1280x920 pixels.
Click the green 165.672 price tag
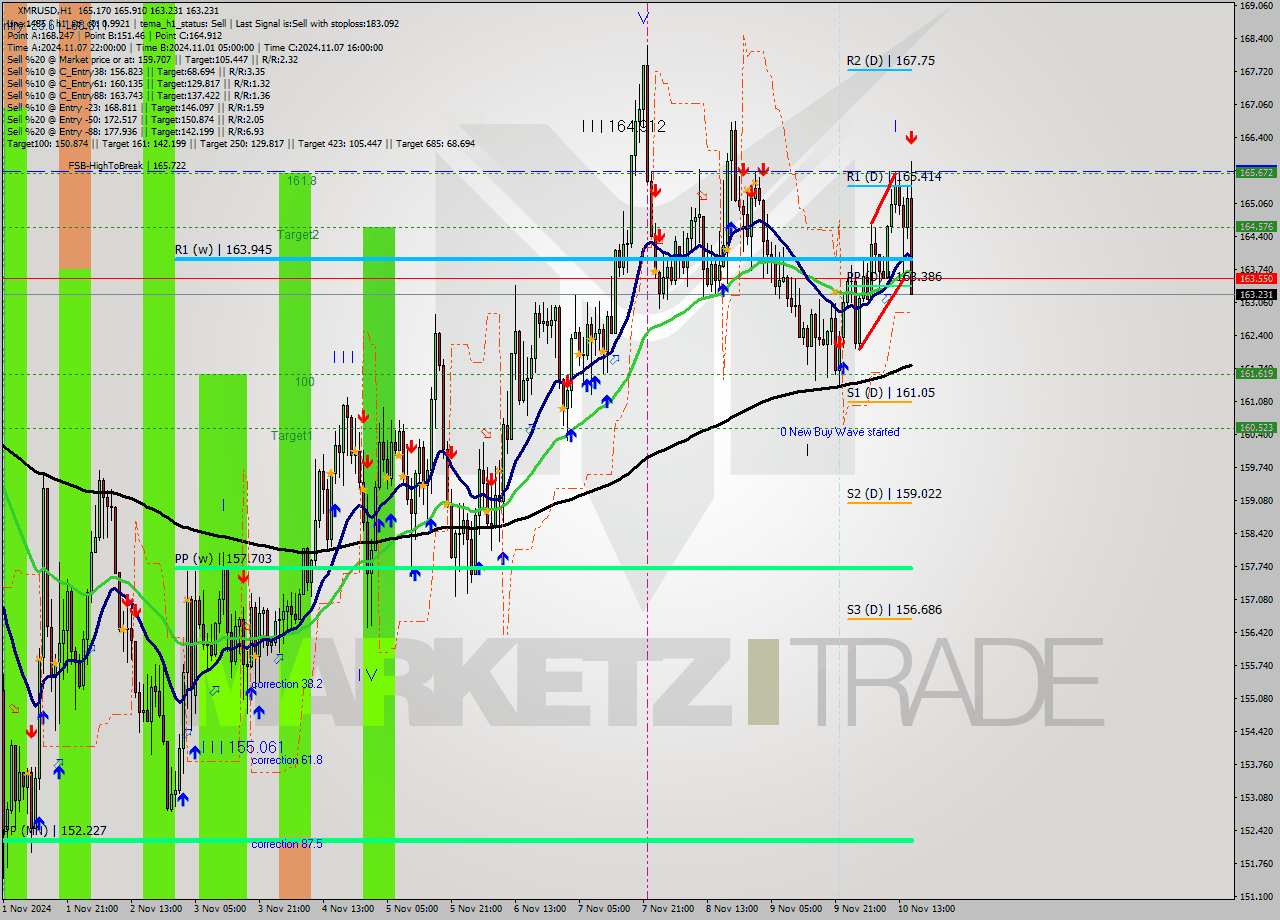1256,172
